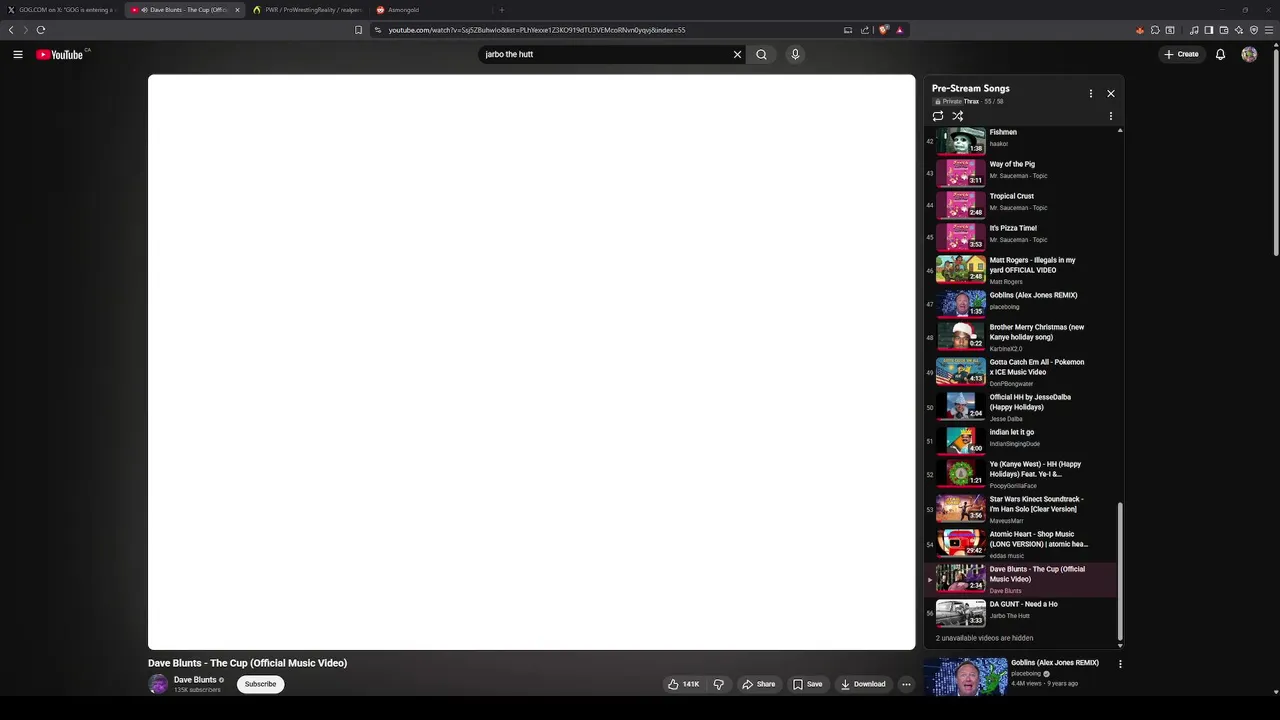
Task: Open the Create menu
Action: pos(1181,55)
